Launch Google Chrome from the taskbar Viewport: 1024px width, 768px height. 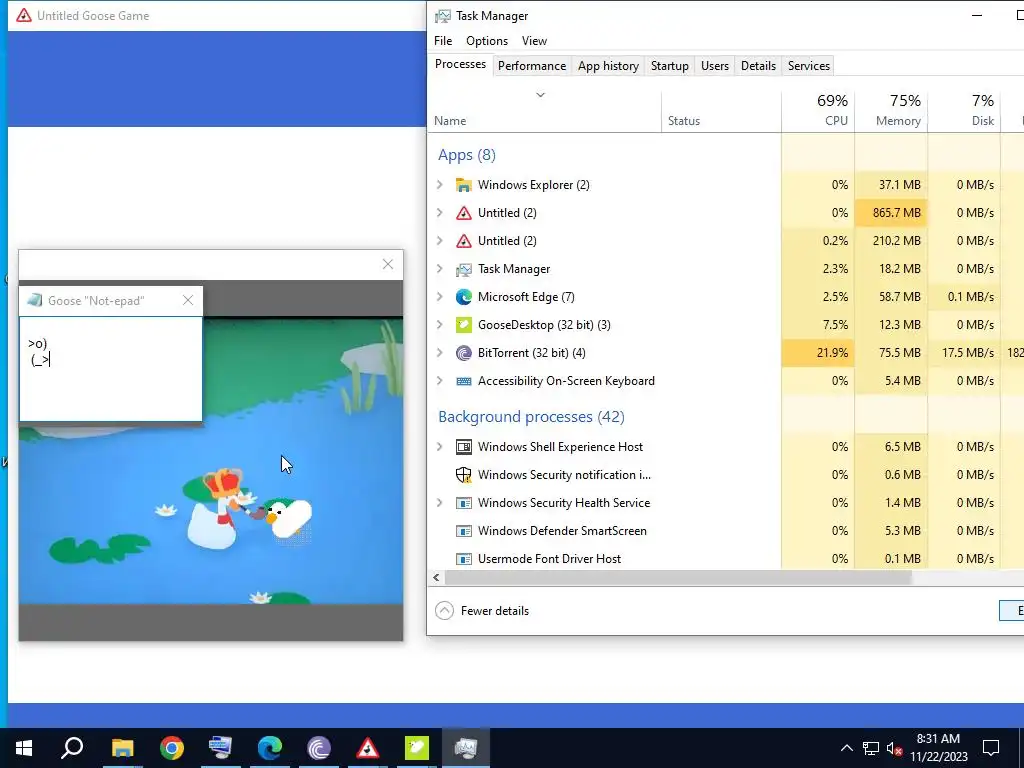click(172, 748)
